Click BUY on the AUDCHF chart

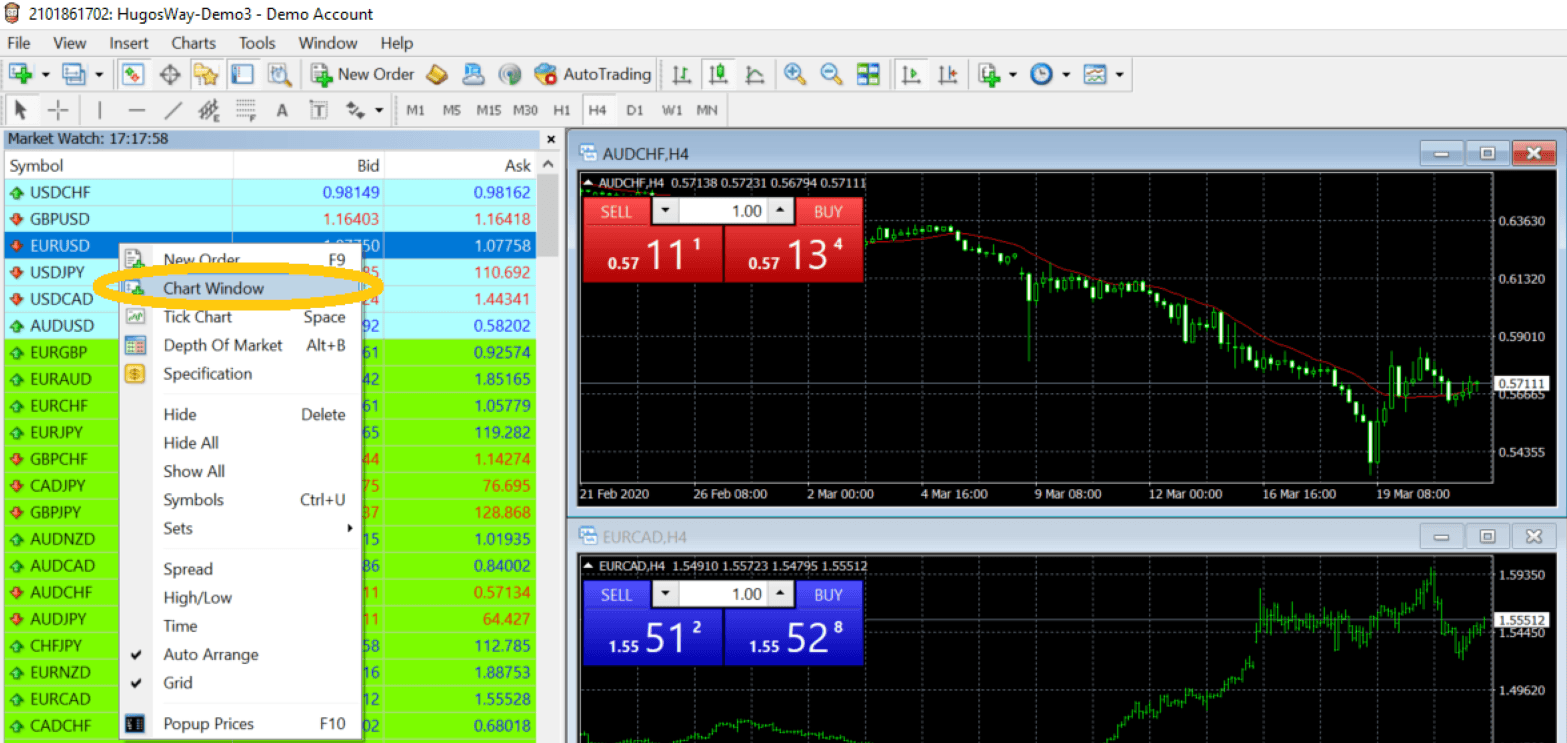point(829,211)
